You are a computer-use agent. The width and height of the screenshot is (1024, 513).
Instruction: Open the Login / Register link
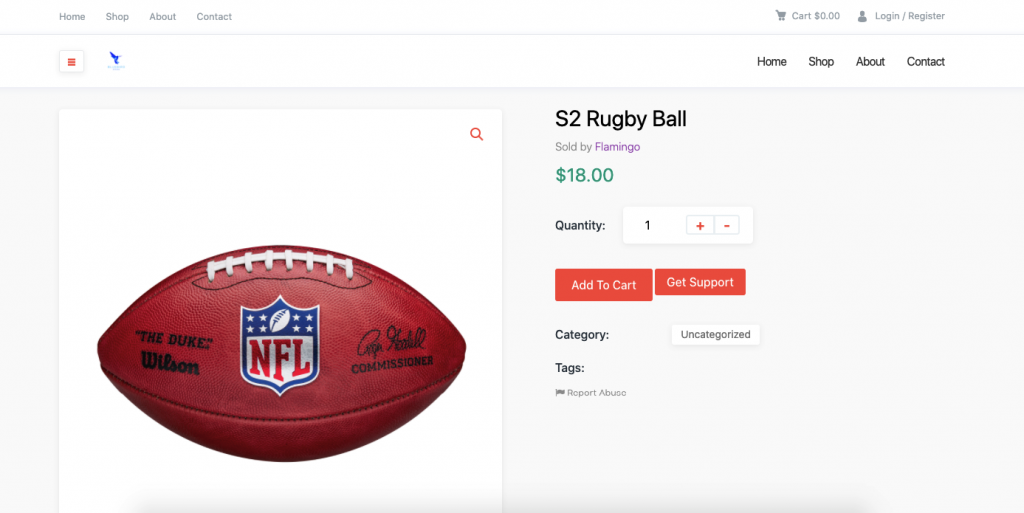[x=909, y=16]
